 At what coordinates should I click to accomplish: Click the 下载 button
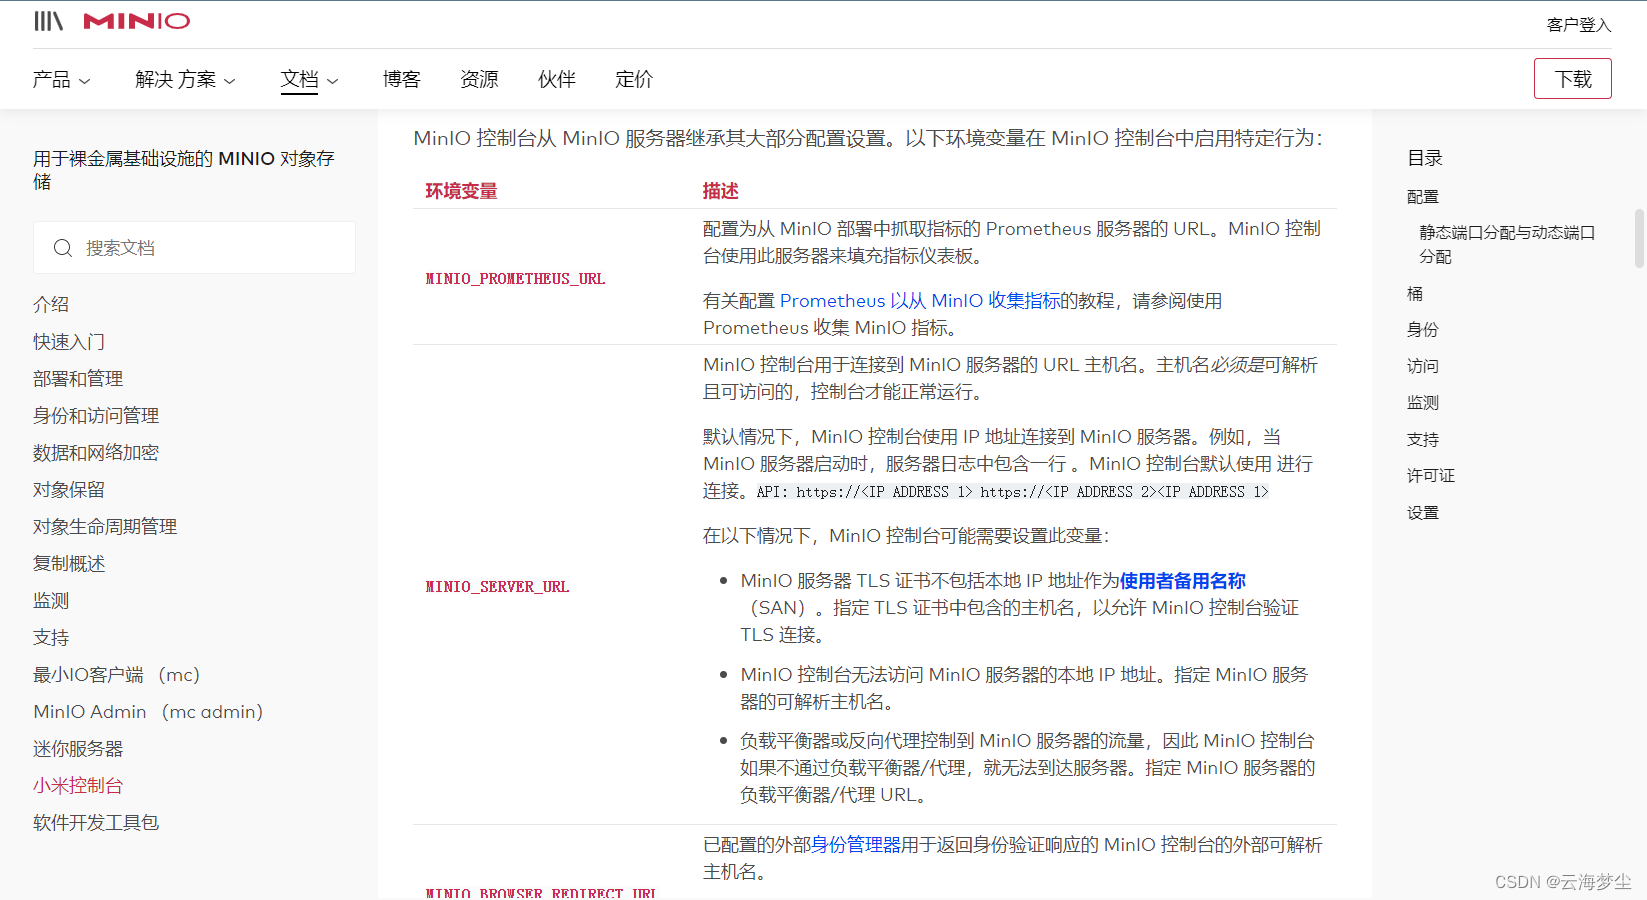pyautogui.click(x=1573, y=79)
